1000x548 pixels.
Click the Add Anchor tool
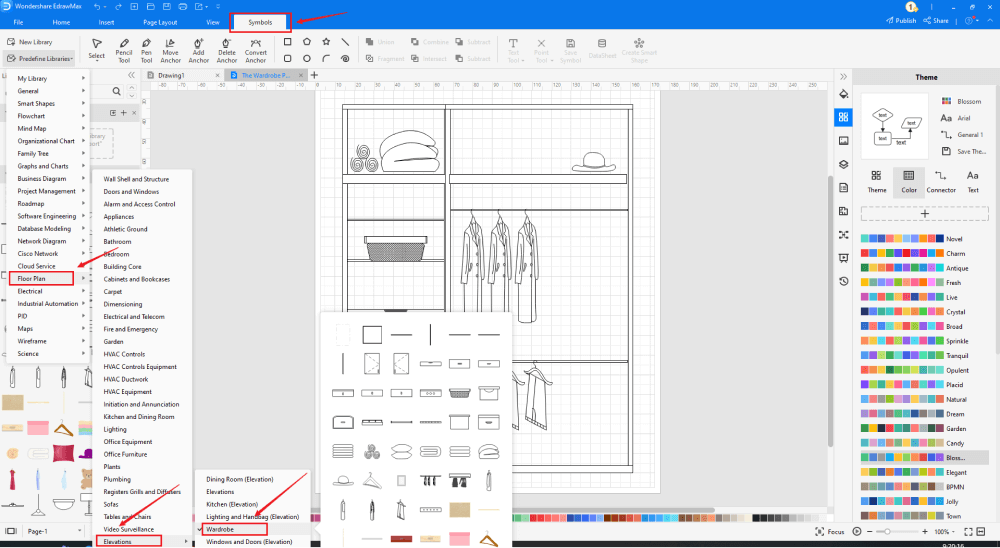tap(199, 48)
